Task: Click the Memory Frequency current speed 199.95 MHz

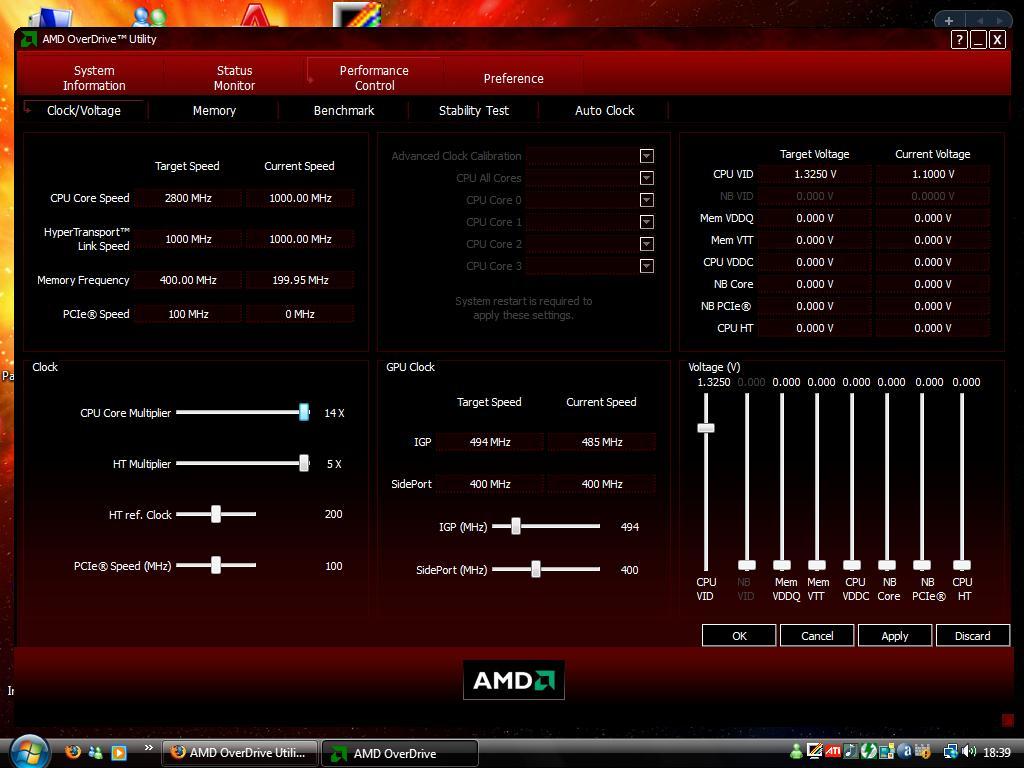Action: (300, 280)
